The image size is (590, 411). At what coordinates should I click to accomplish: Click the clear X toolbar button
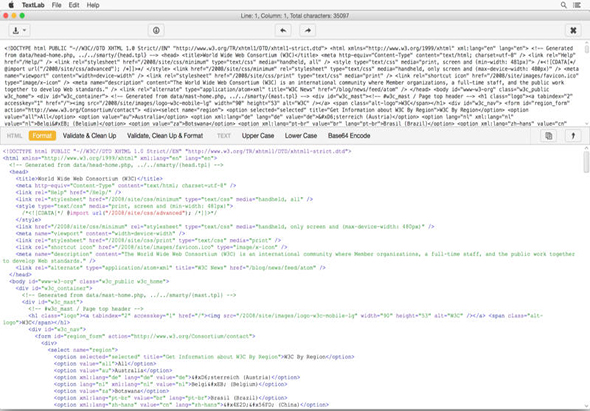coord(573,30)
